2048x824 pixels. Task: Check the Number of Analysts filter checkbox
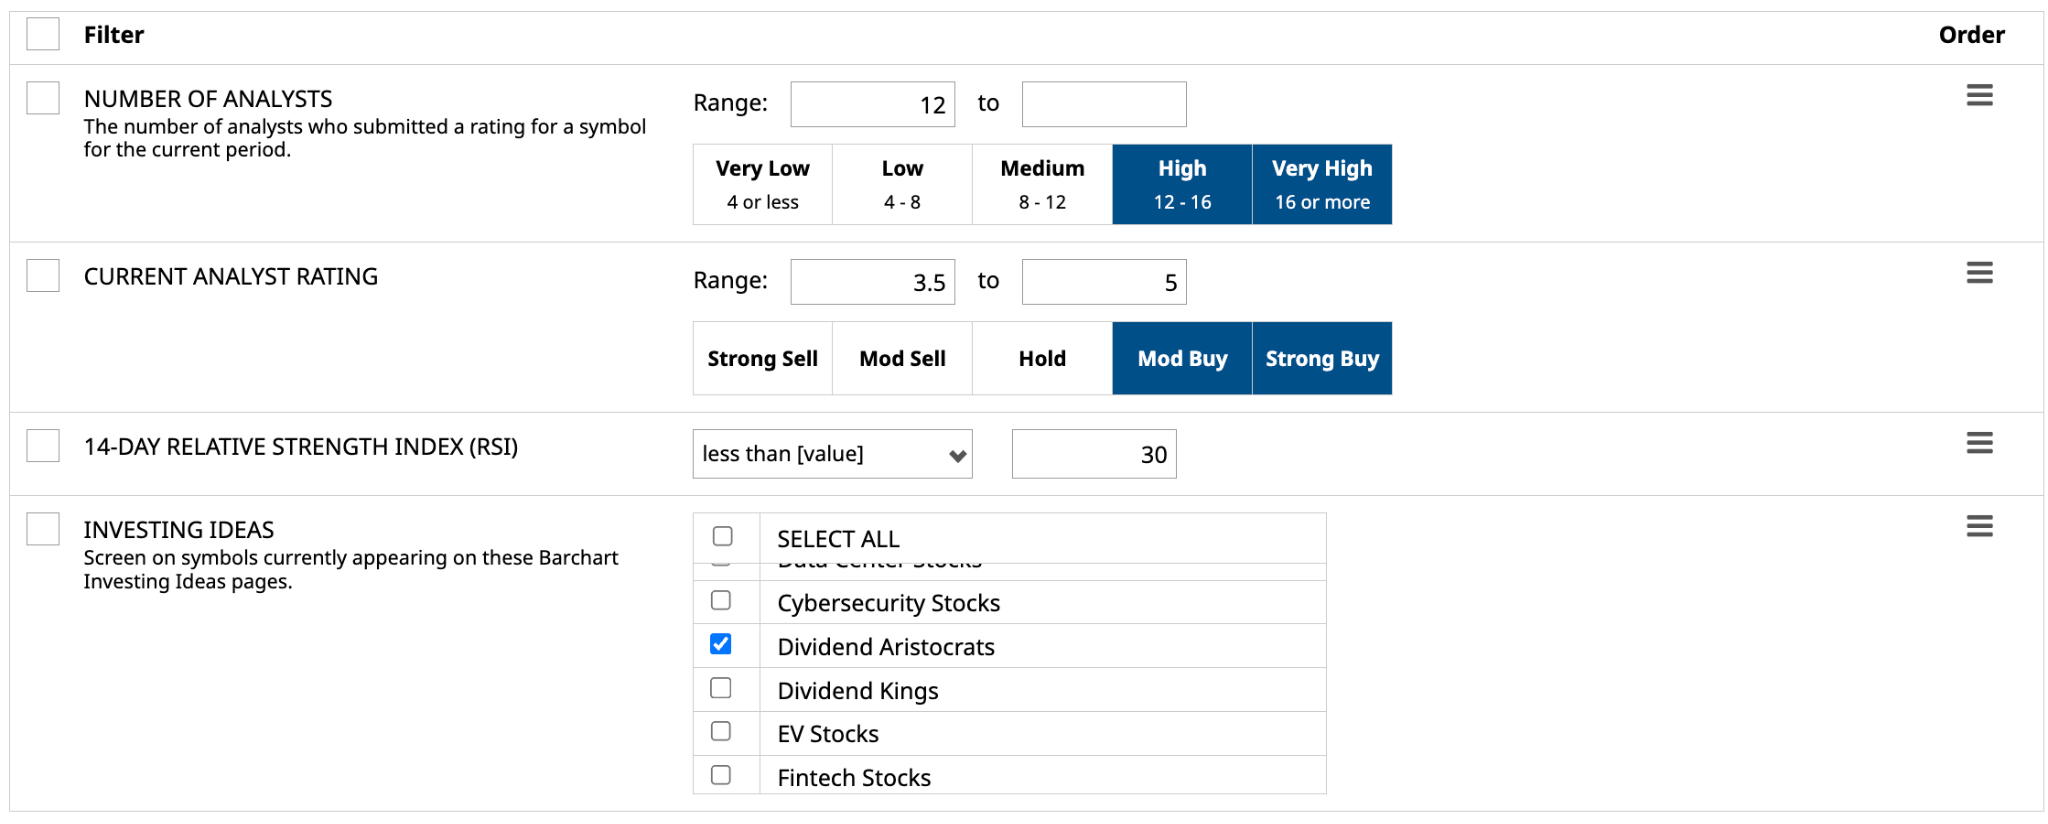tap(43, 98)
